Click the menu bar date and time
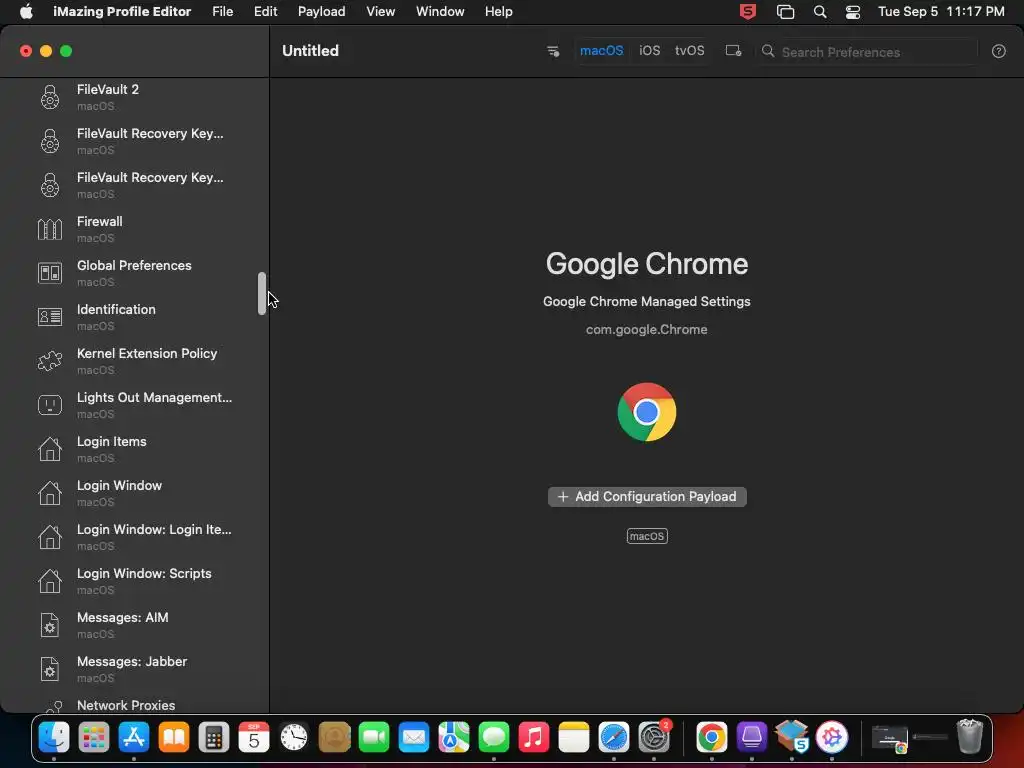The height and width of the screenshot is (768, 1024). 941,12
